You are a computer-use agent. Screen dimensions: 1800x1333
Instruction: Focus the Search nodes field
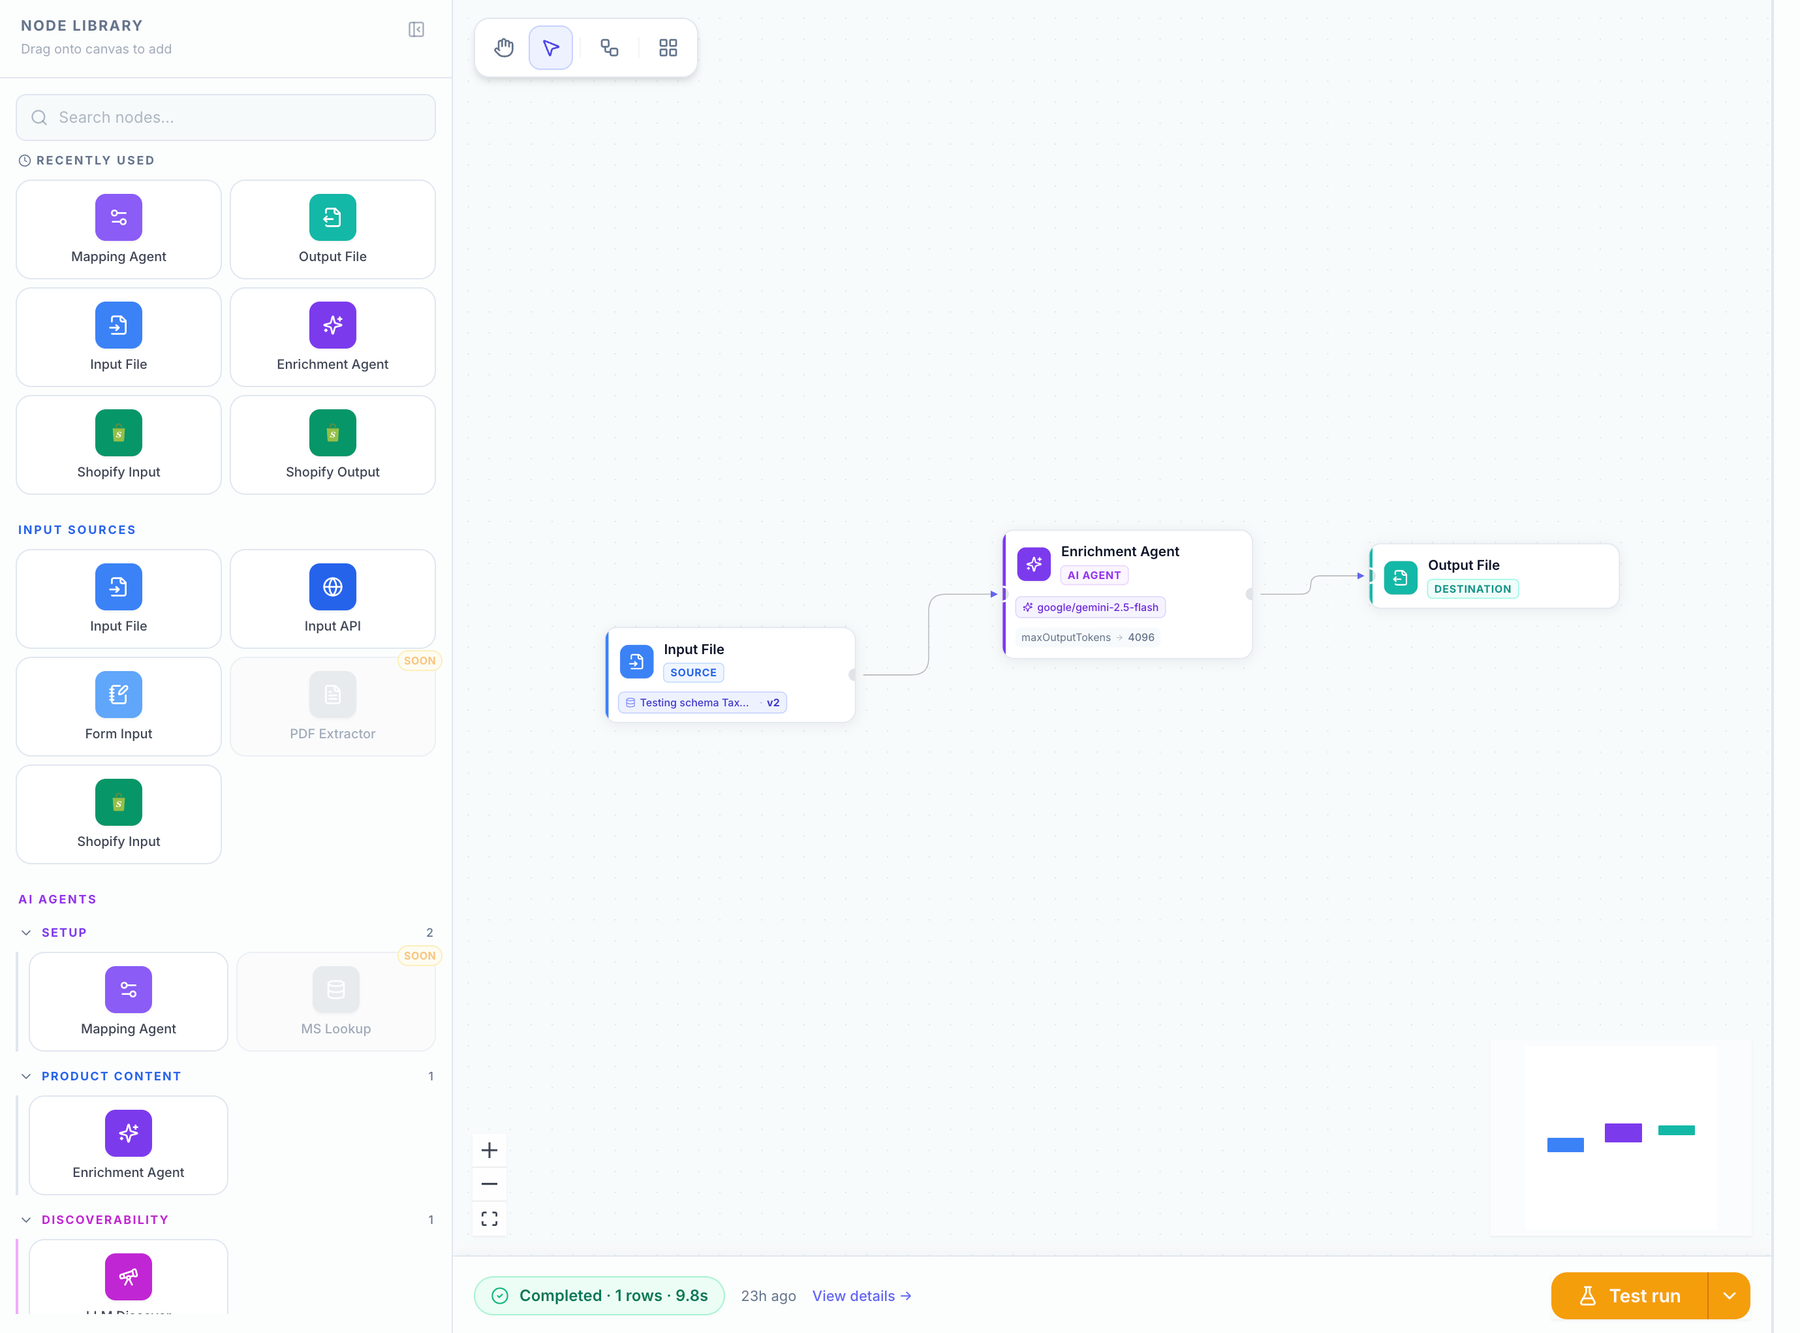(226, 118)
